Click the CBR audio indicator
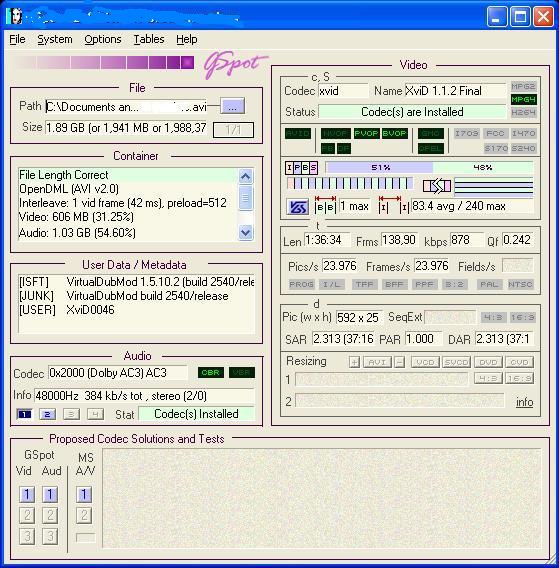559x568 pixels. pyautogui.click(x=211, y=373)
